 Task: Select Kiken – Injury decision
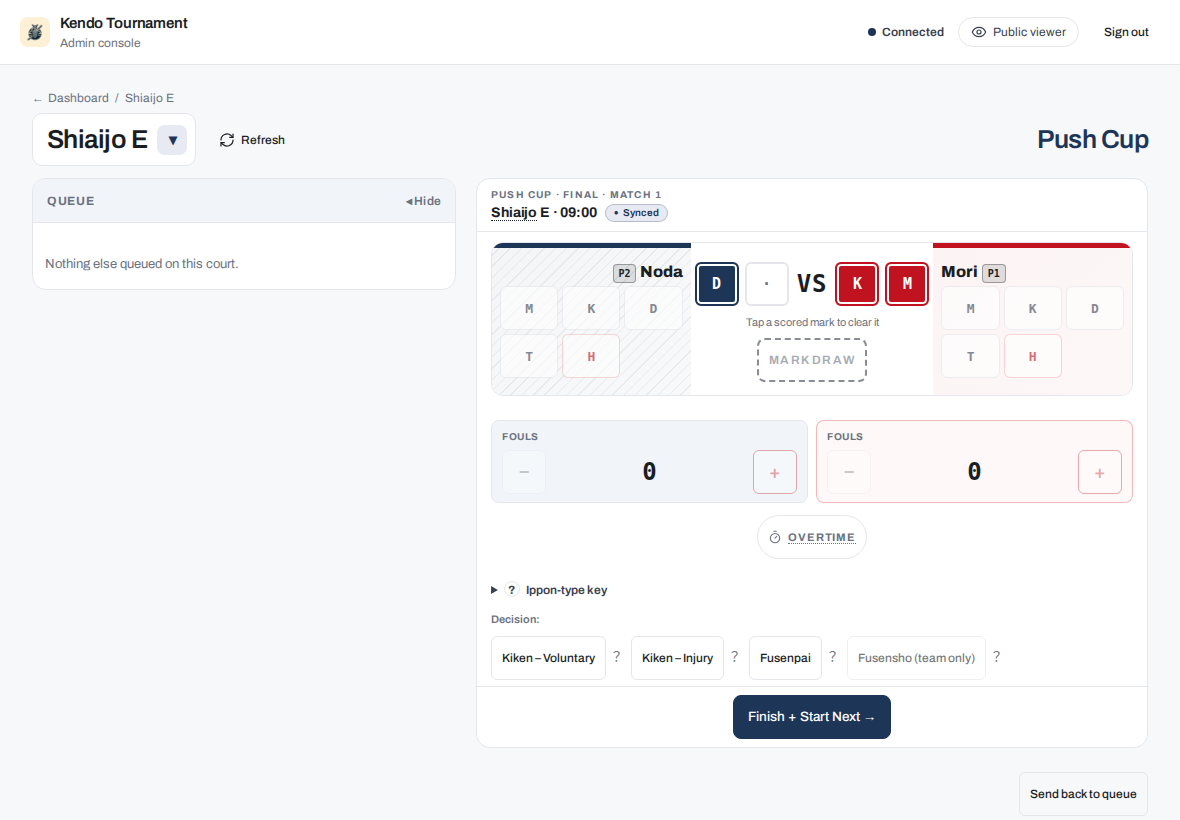click(677, 658)
